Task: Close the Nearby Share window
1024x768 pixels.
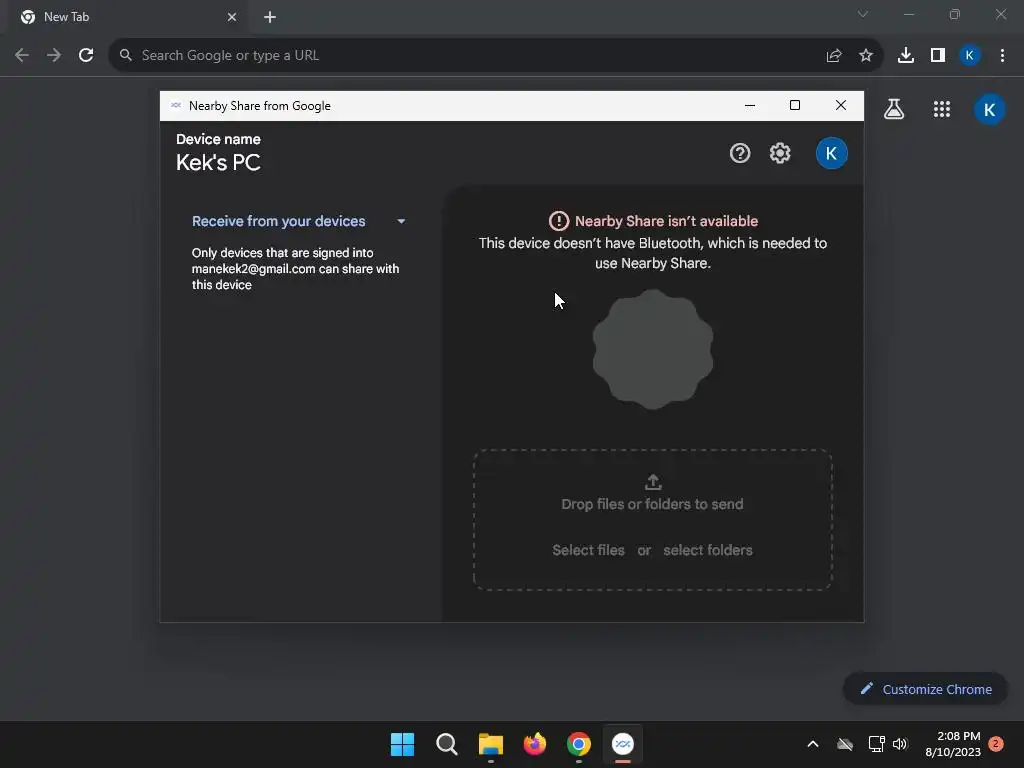Action: (840, 106)
